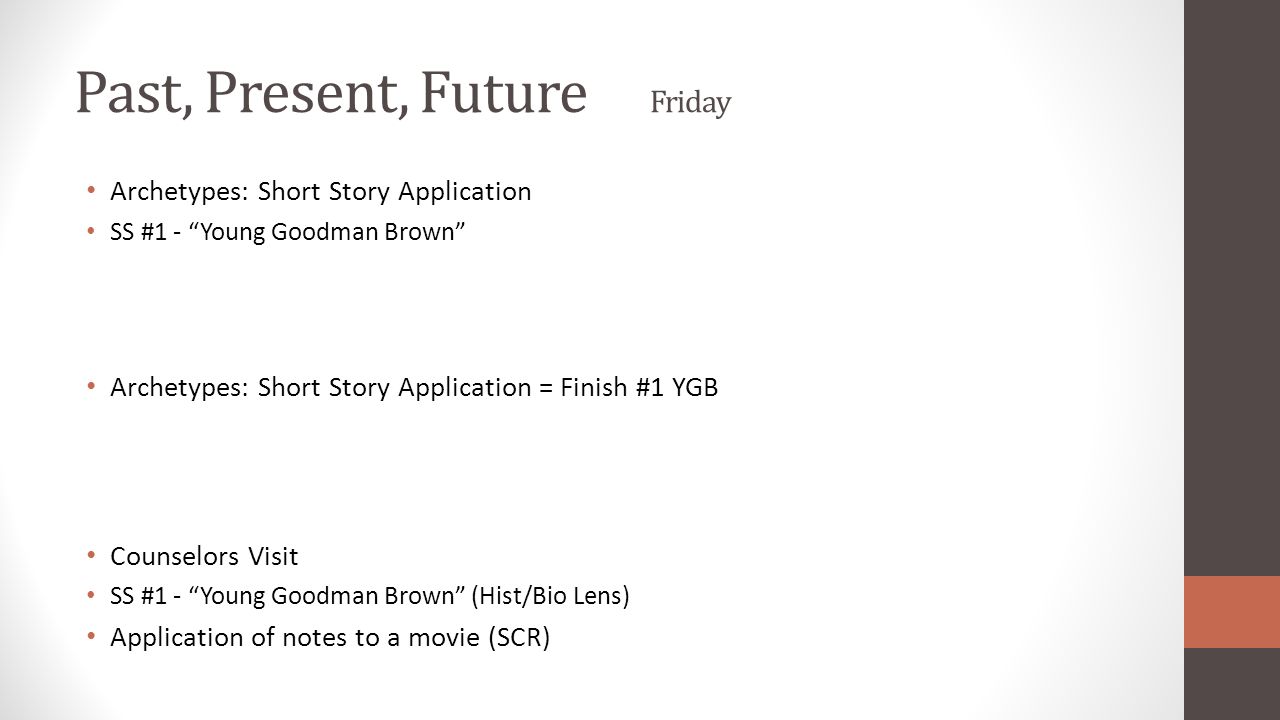The width and height of the screenshot is (1280, 720).
Task: Click the '(Hist/Bio Lens)' sub-bullet line
Action: click(x=370, y=597)
